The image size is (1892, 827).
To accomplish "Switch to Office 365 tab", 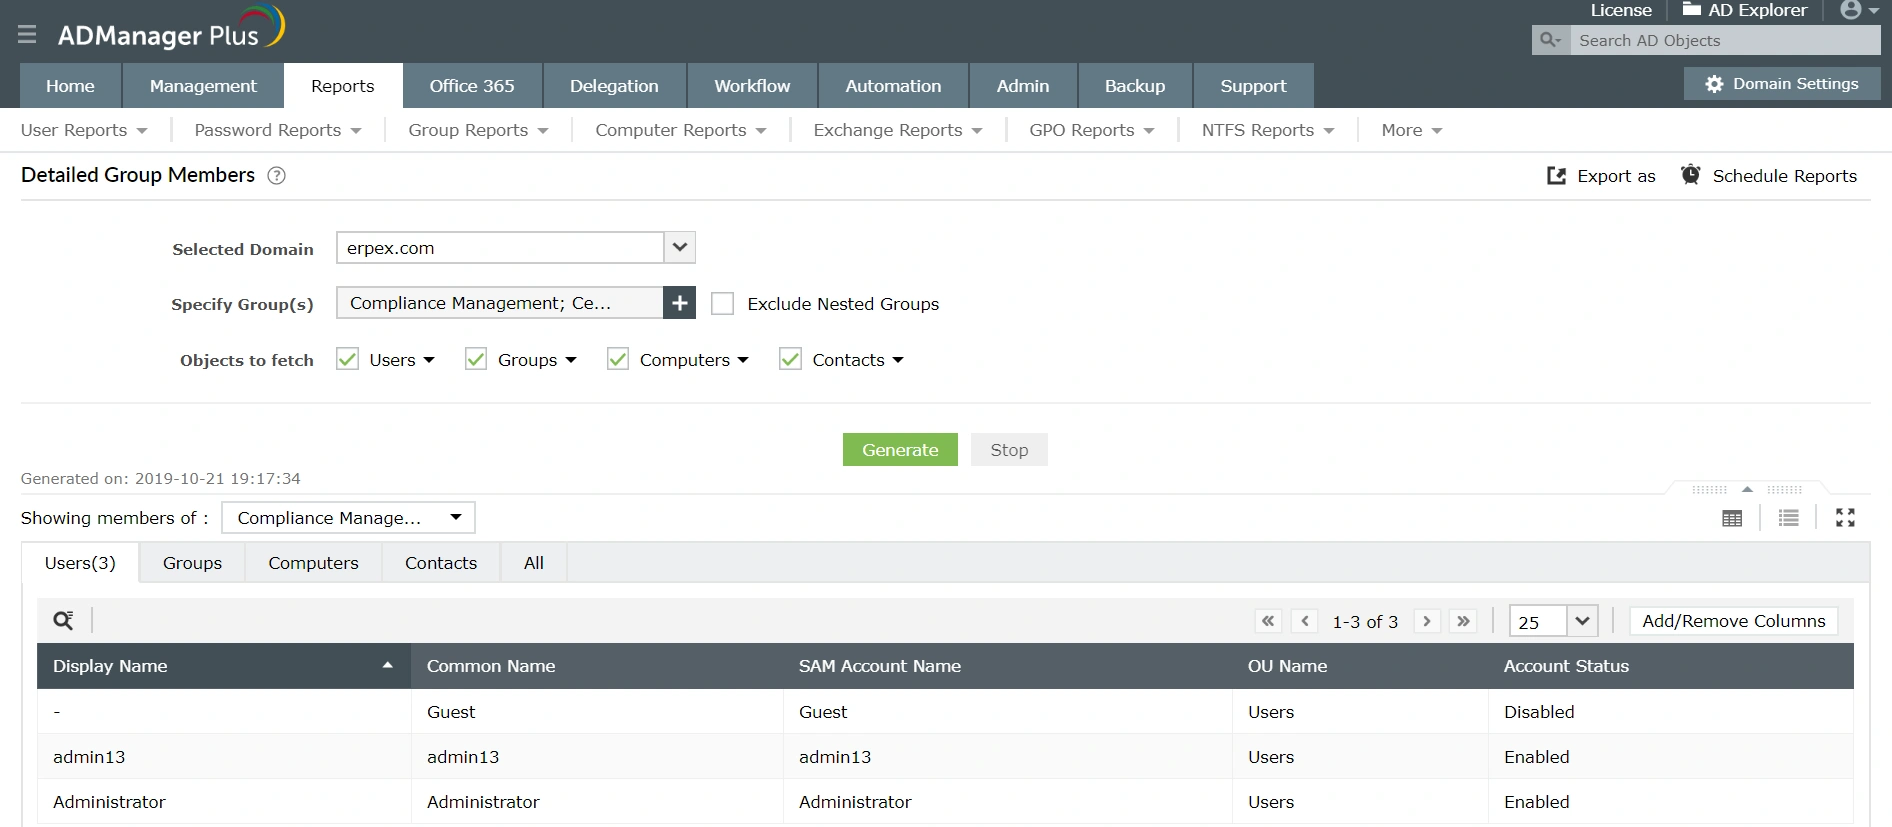I will 472,86.
